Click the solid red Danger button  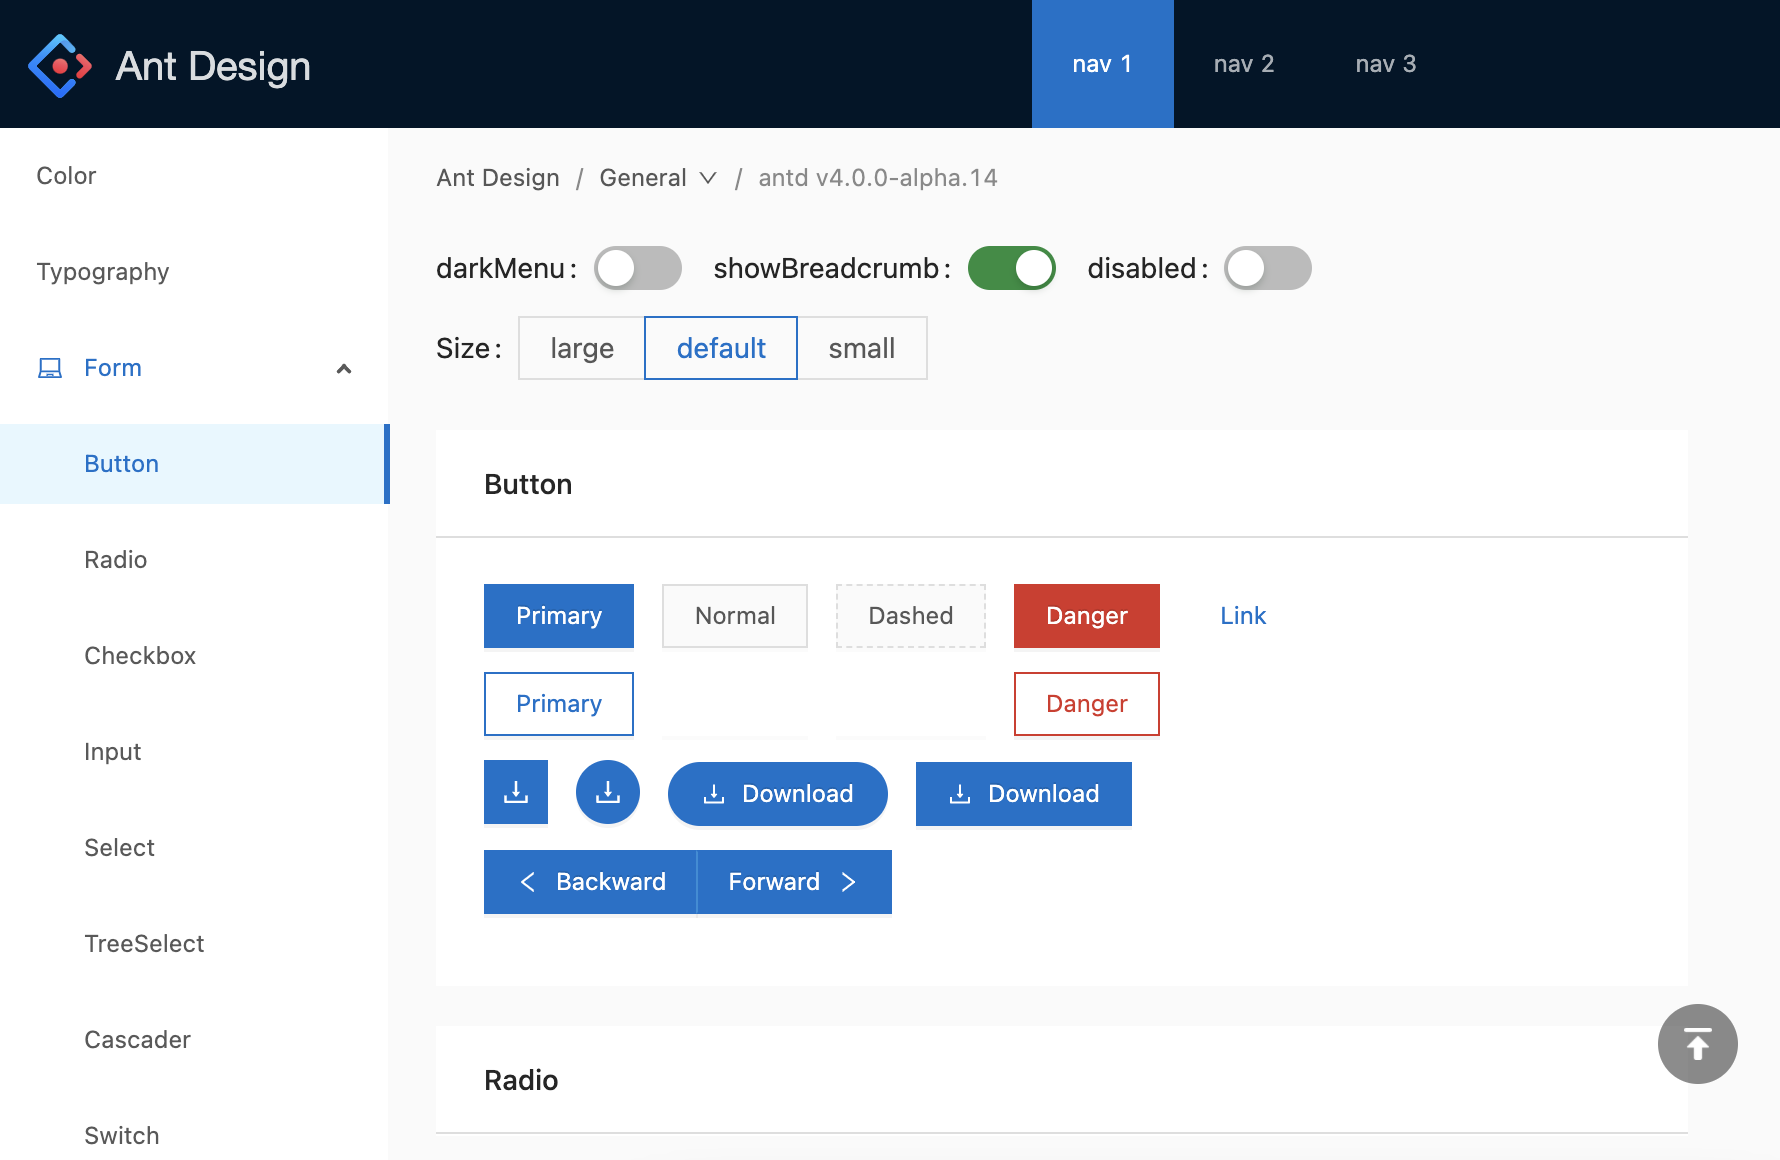coord(1087,616)
